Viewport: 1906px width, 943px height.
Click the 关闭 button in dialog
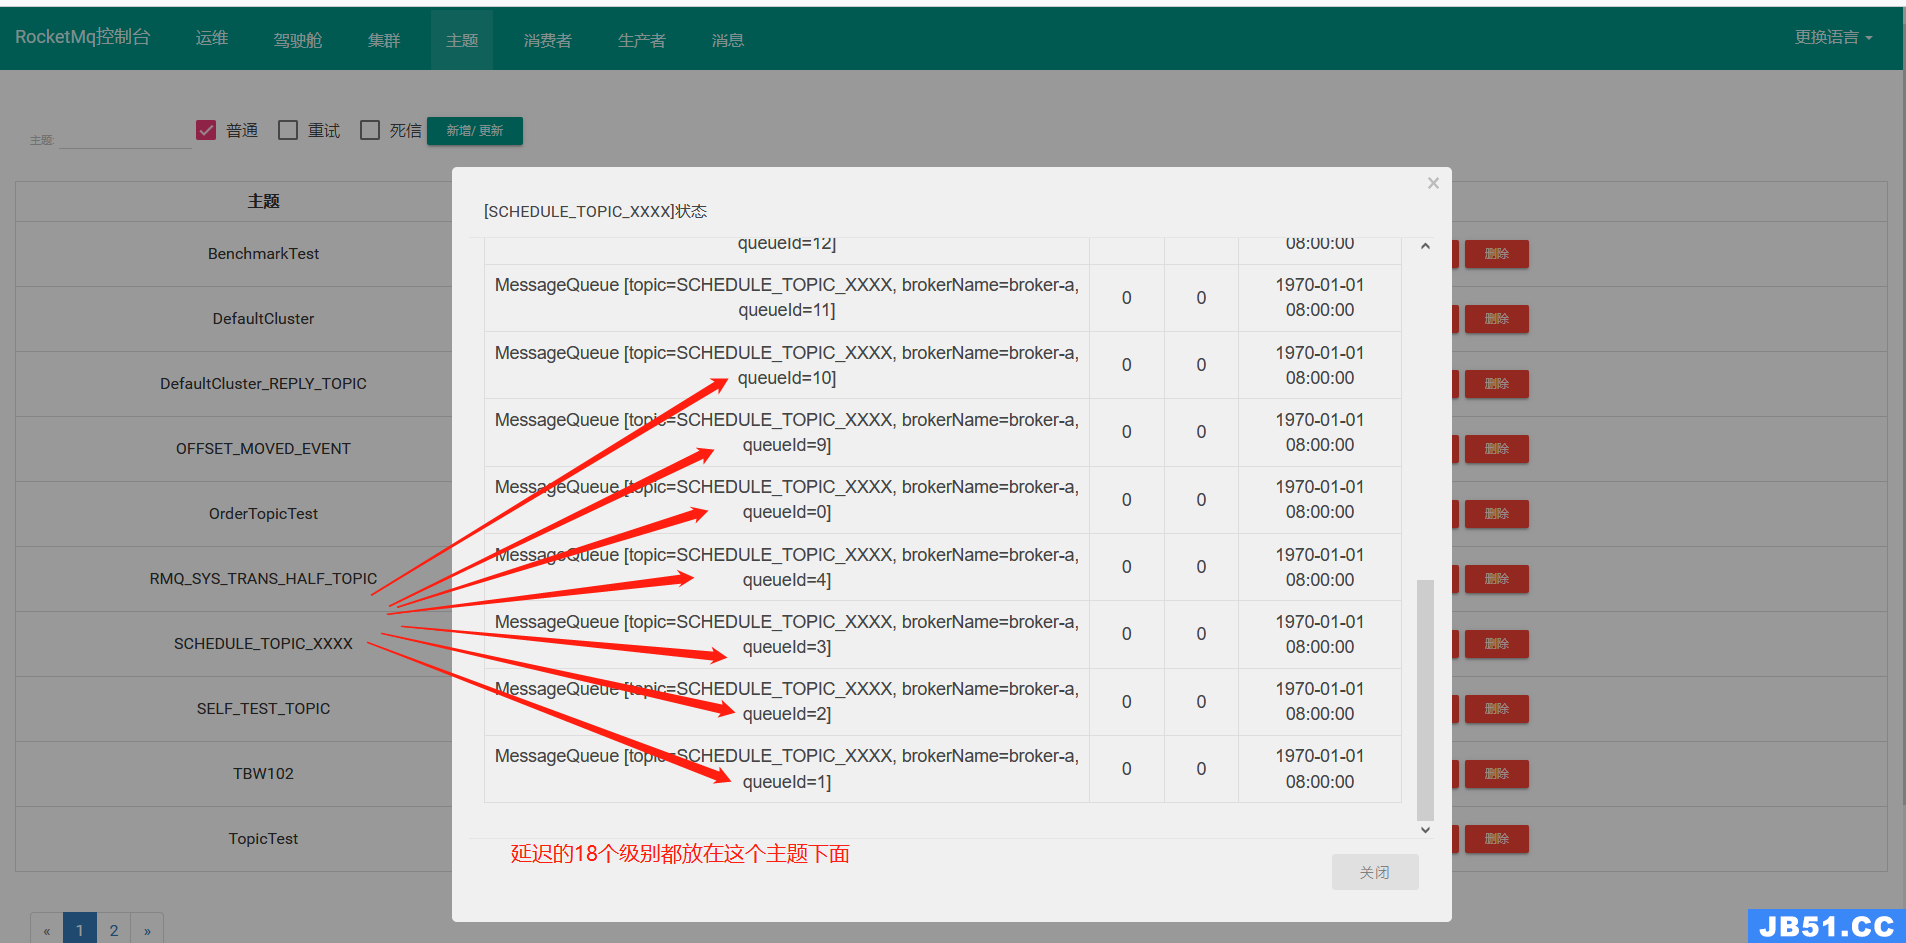point(1374,872)
